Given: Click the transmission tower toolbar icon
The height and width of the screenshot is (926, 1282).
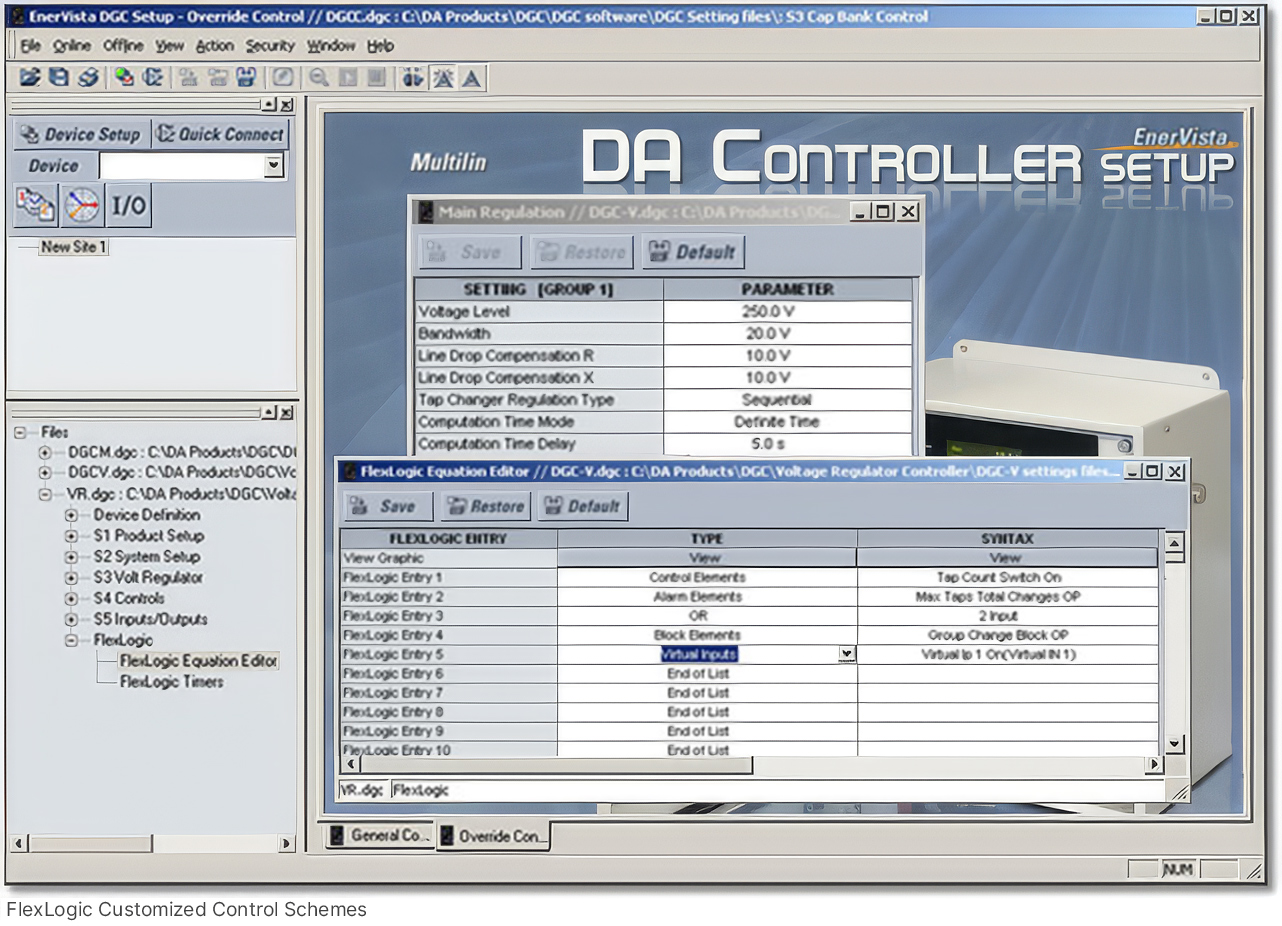Looking at the screenshot, I should [443, 77].
